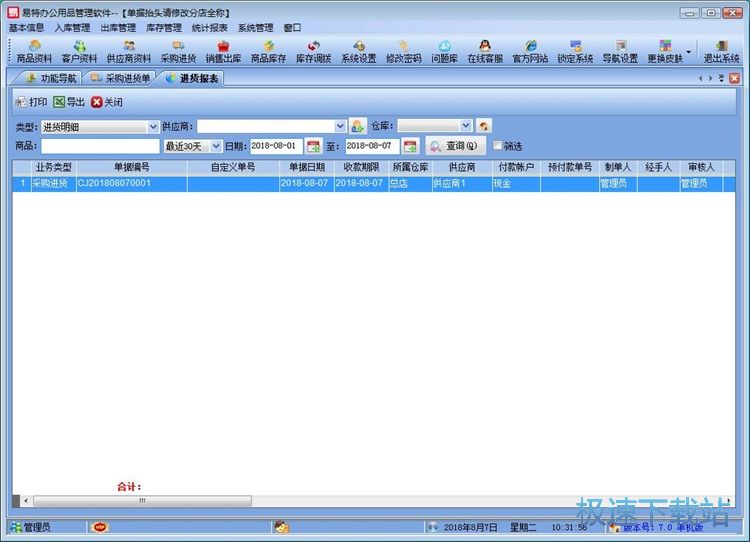Screen dimensions: 750x542
Task: Open the 入库管理 menu
Action: coord(72,28)
